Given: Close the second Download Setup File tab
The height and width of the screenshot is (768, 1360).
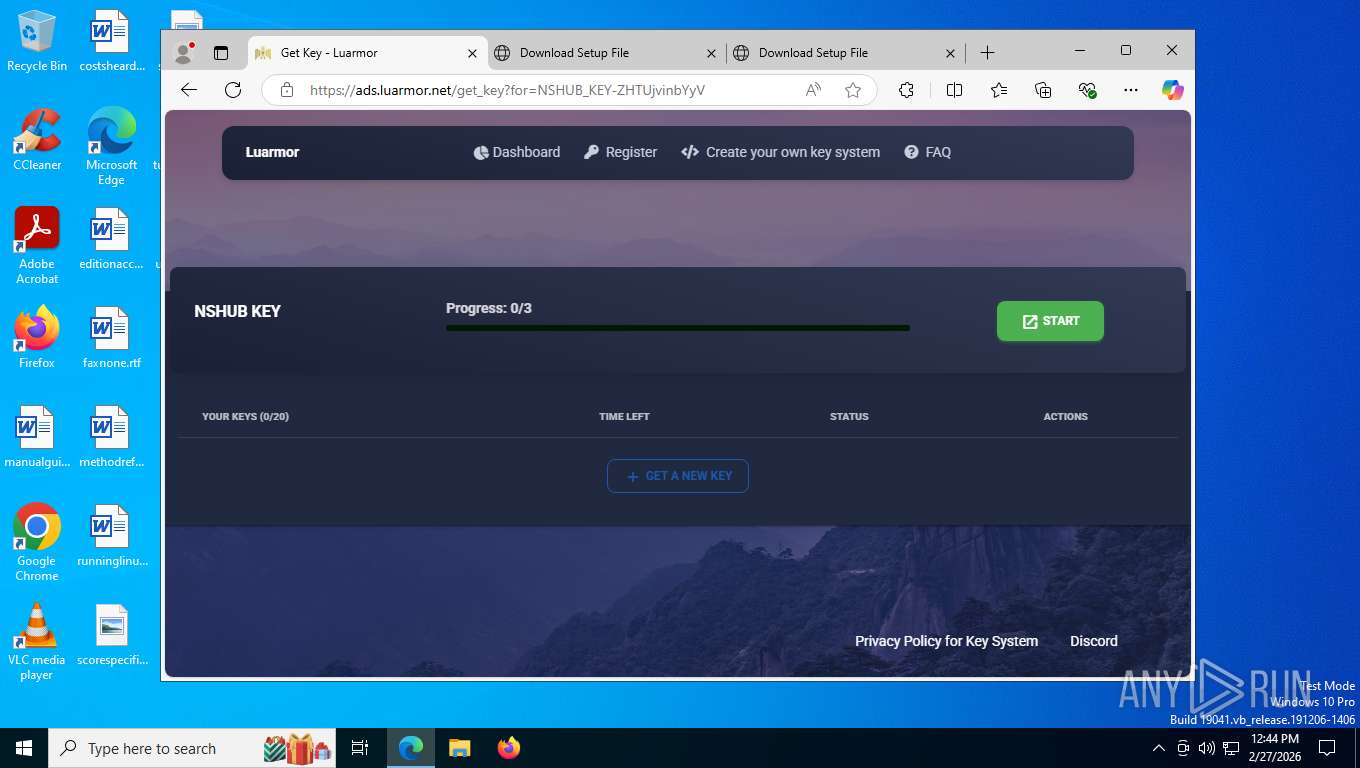Looking at the screenshot, I should point(712,53).
